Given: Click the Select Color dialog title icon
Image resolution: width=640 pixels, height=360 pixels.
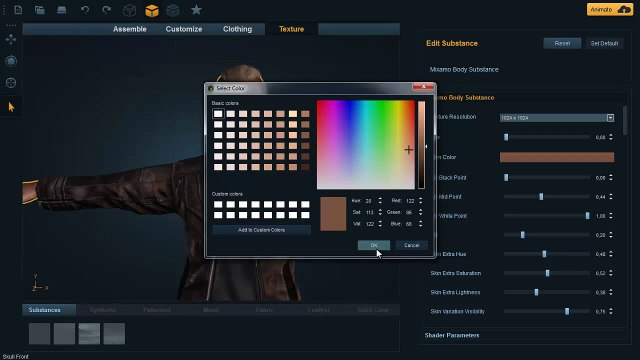Looking at the screenshot, I should (x=211, y=88).
